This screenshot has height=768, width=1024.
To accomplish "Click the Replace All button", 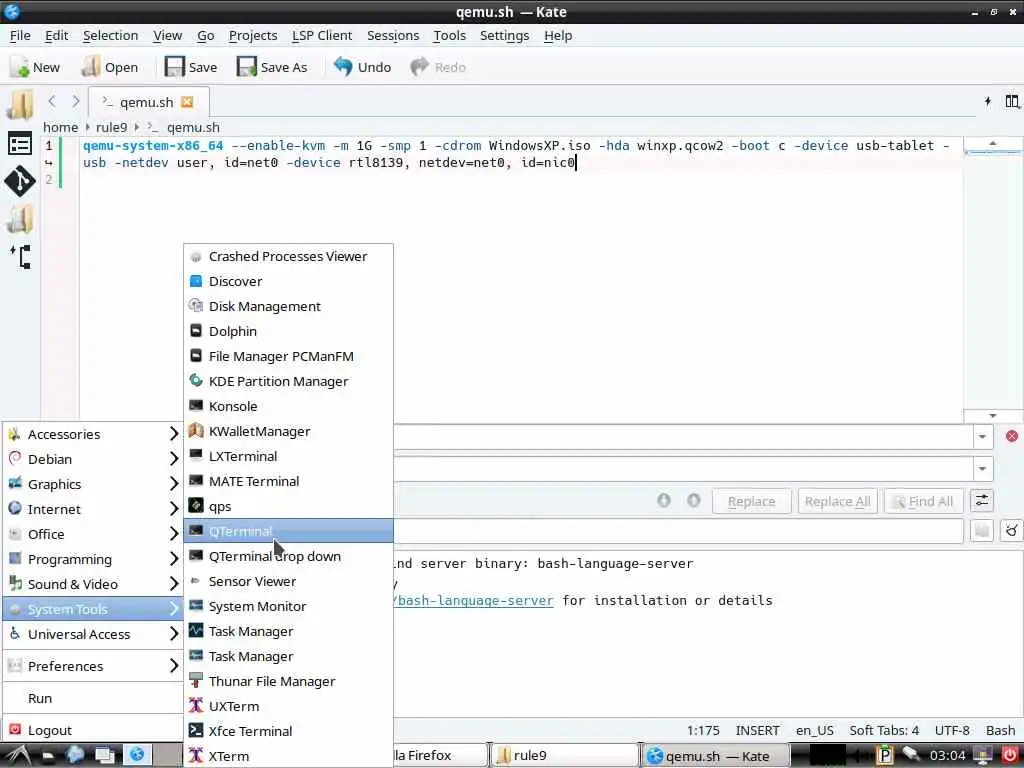I will click(837, 501).
